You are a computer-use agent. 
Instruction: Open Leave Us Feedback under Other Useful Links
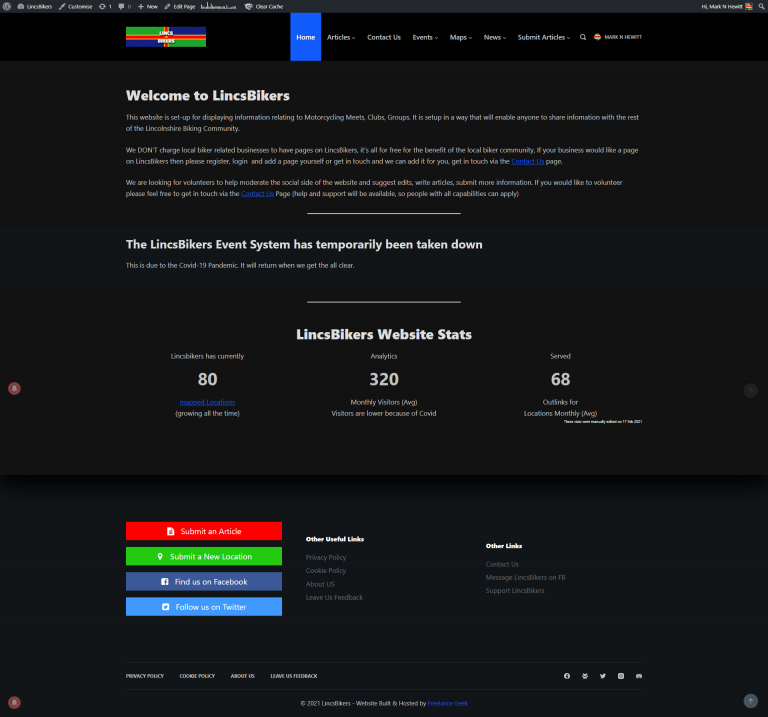point(334,598)
